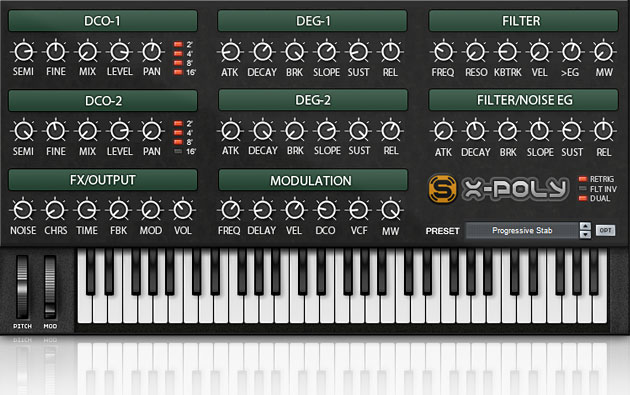
Task: Toggle the DCO-1 4' octave LED
Action: (x=178, y=53)
